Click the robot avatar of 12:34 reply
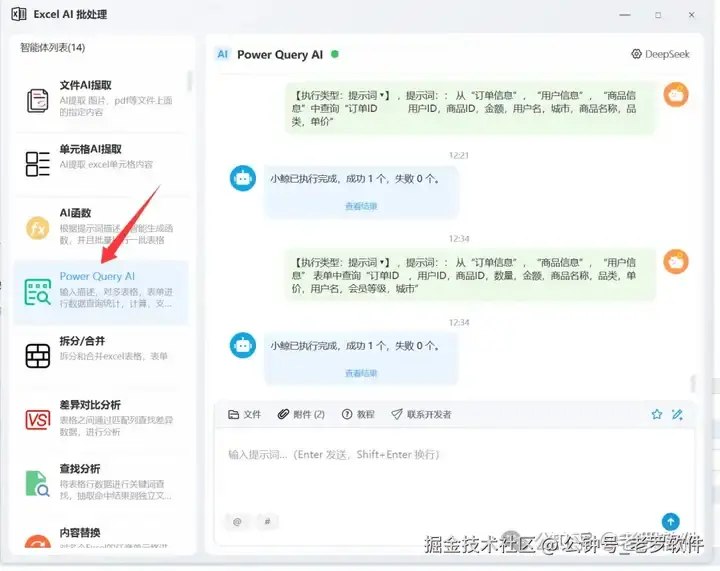720x571 pixels. click(243, 345)
